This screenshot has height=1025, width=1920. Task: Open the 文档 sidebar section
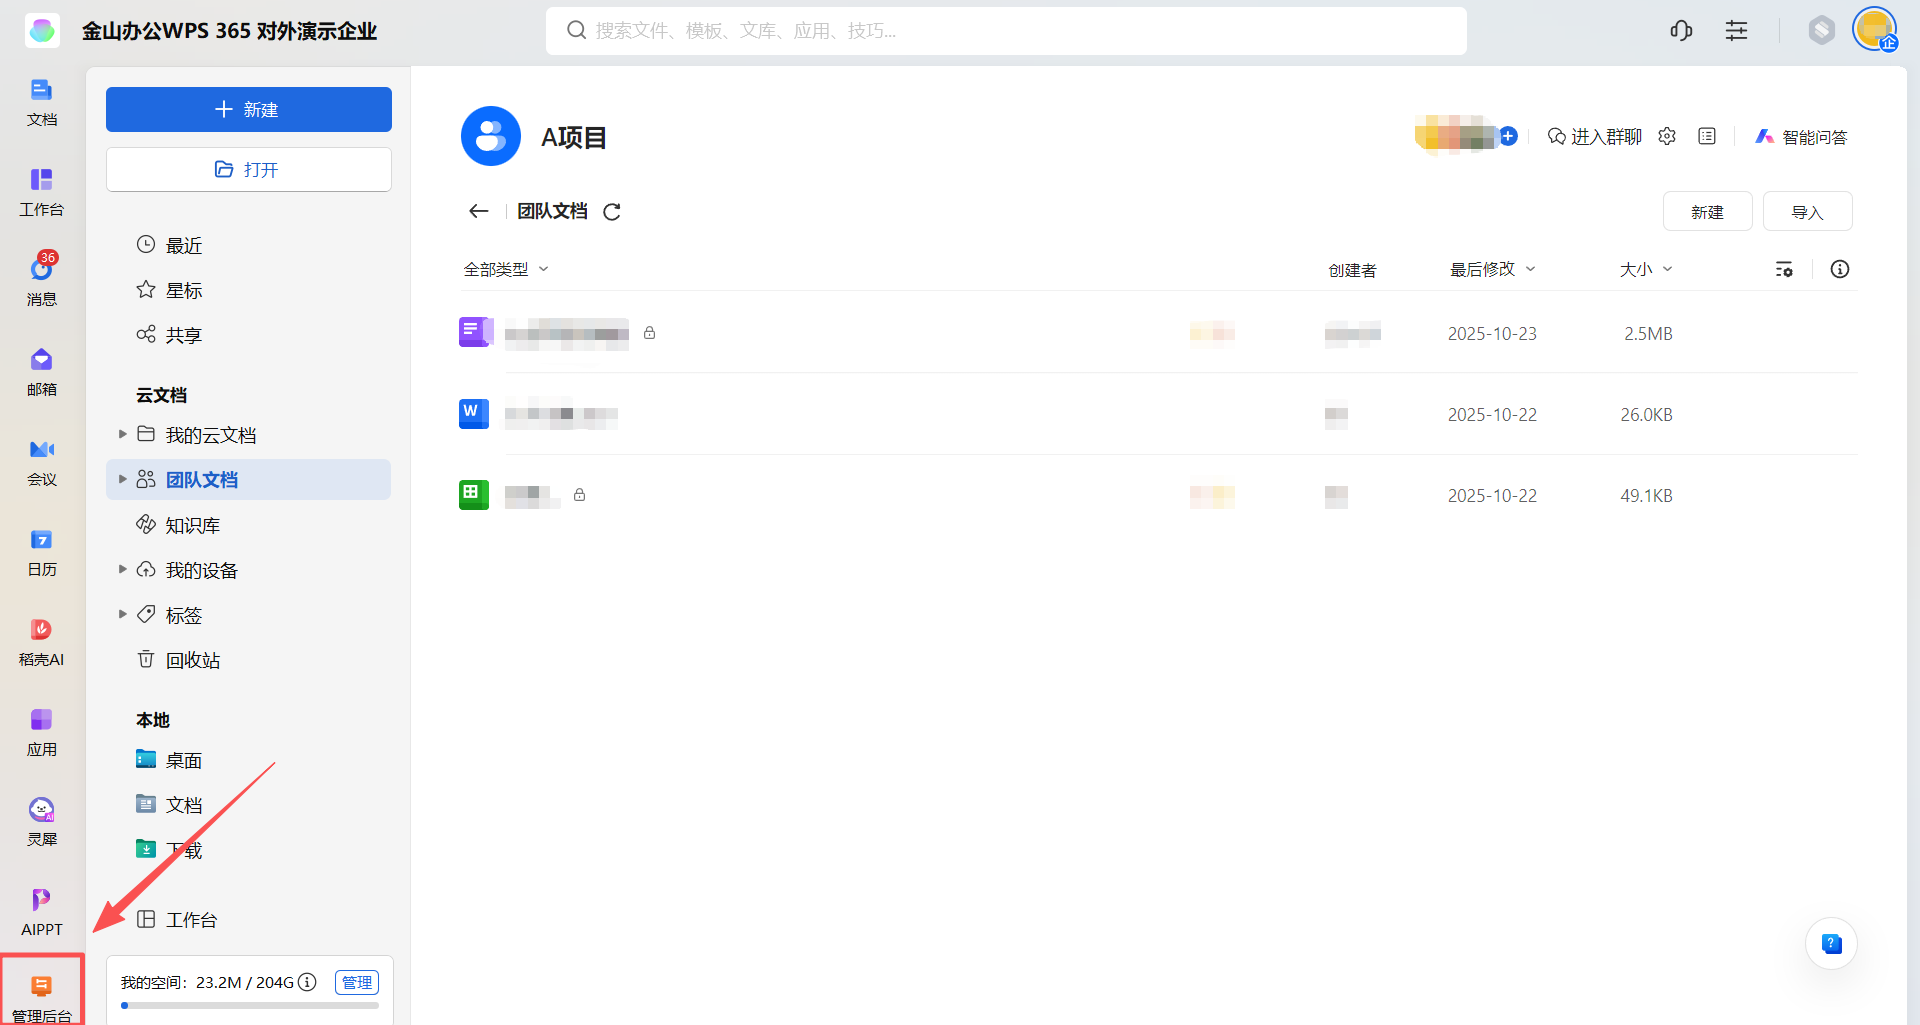tap(41, 102)
